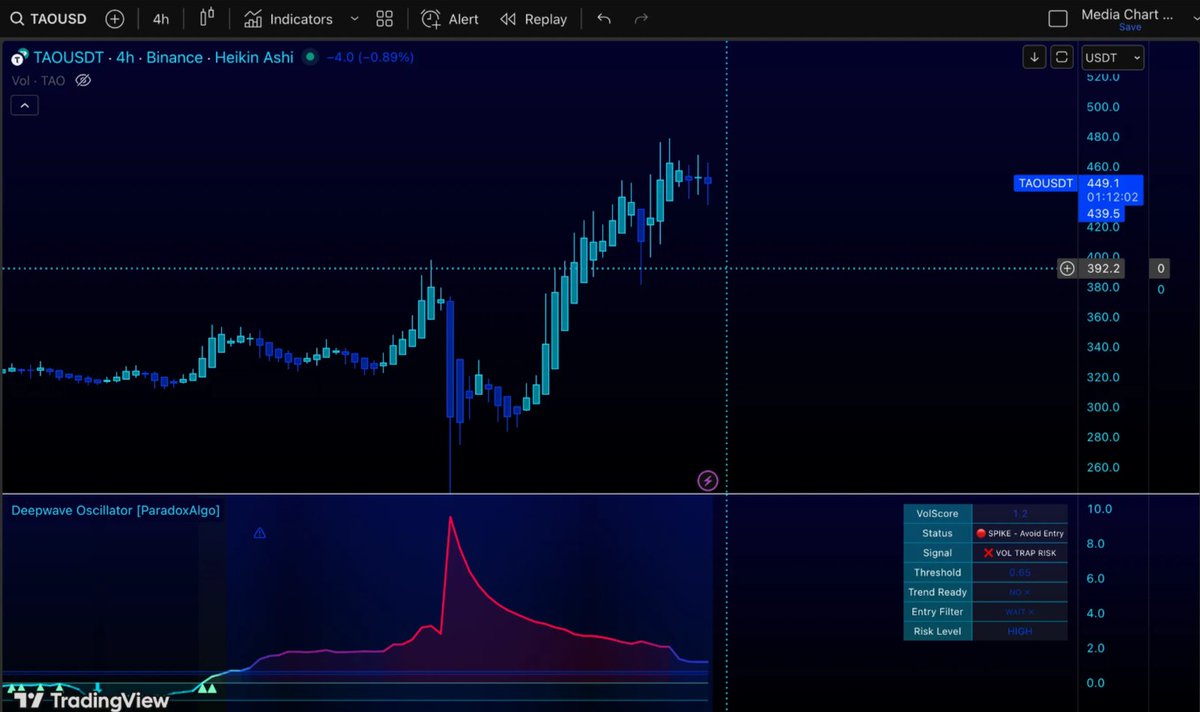The height and width of the screenshot is (712, 1200).
Task: Click the plus icon at 392.2 crosshair
Action: tap(1068, 268)
